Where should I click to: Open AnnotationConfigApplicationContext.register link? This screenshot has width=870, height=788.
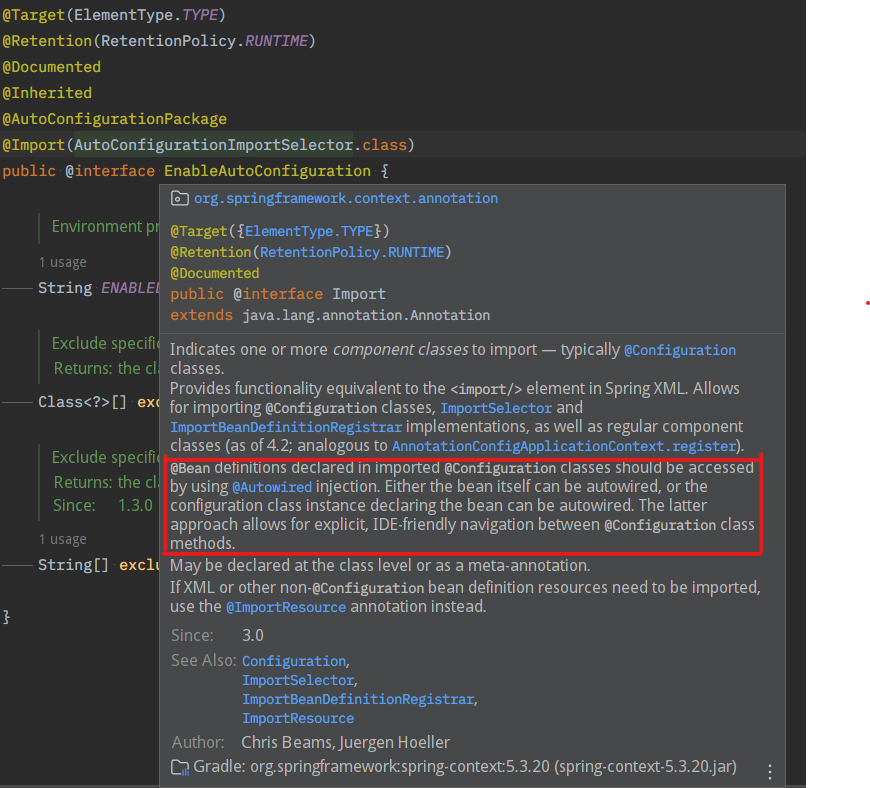[x=564, y=445]
